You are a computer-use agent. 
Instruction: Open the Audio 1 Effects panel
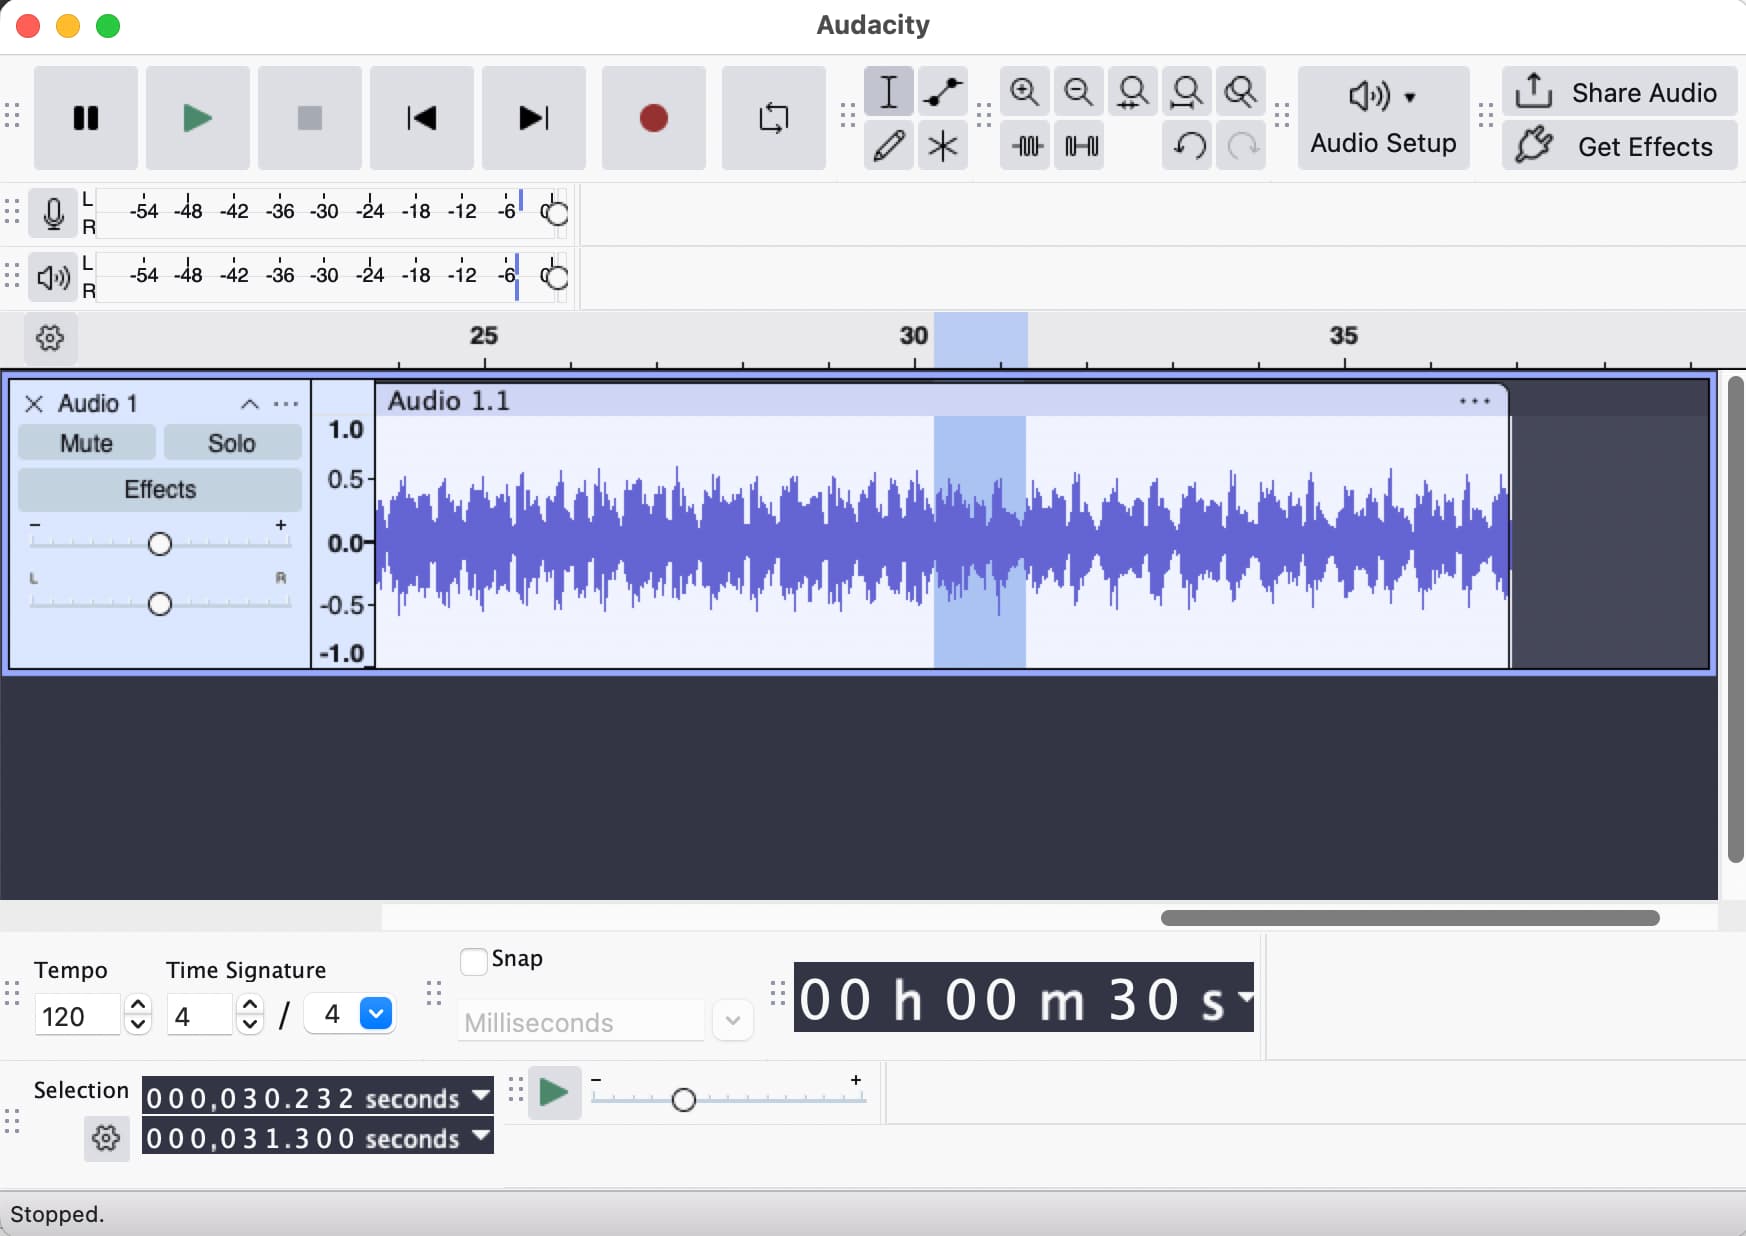[x=160, y=489]
